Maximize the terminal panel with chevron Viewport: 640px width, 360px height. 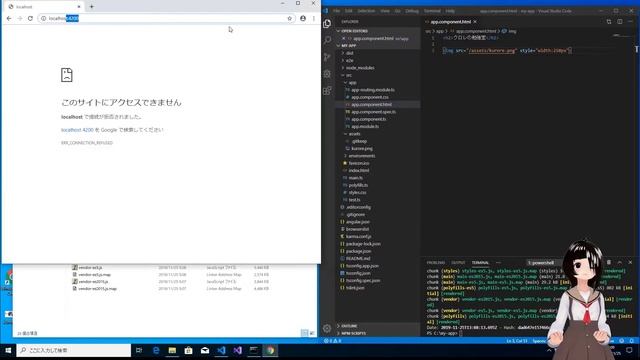[x=620, y=262]
